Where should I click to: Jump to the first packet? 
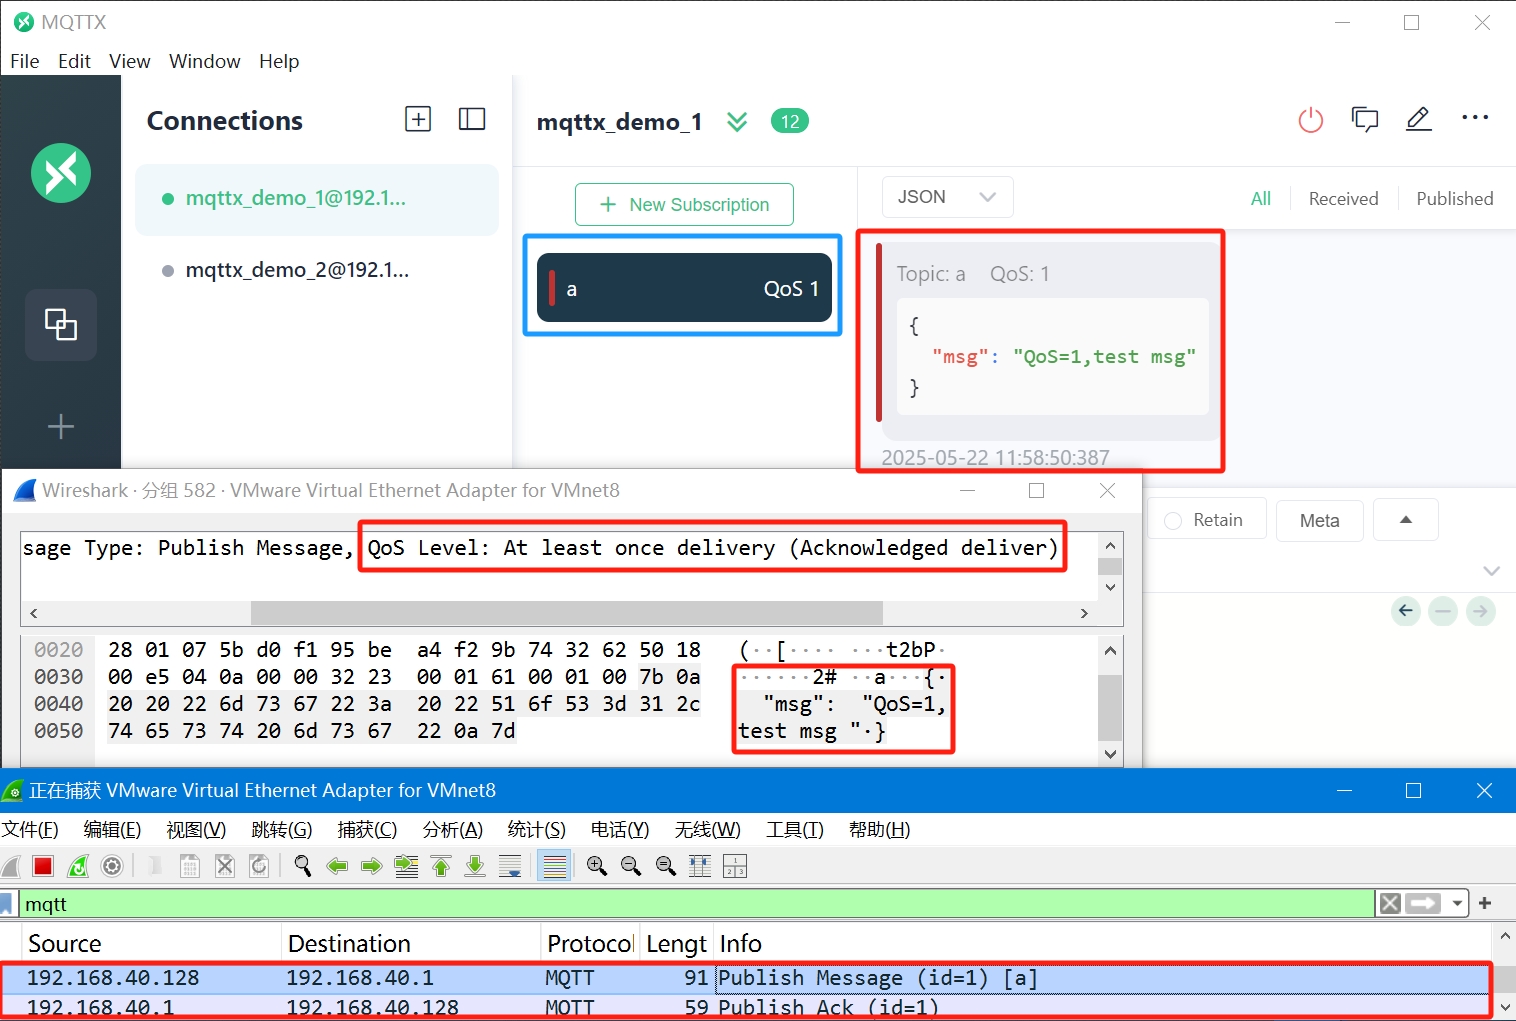pos(441,866)
